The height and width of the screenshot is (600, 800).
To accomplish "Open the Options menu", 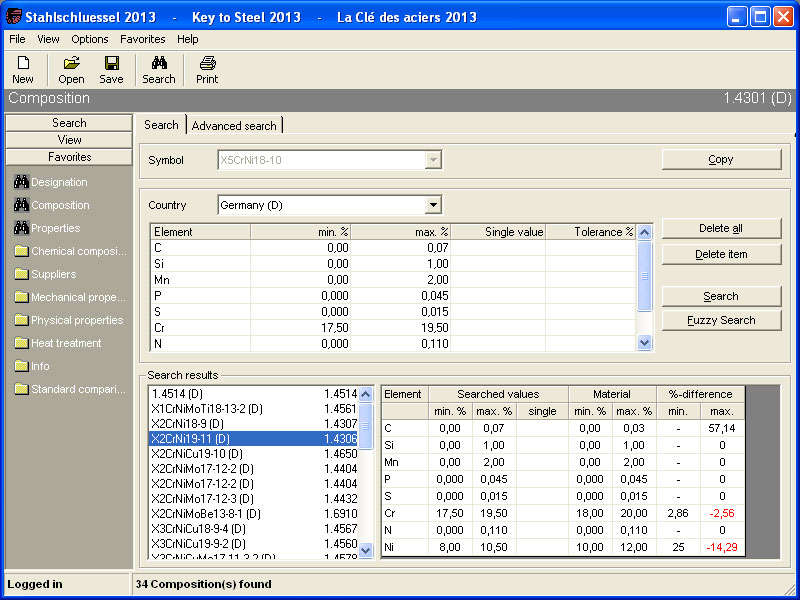I will tap(90, 39).
